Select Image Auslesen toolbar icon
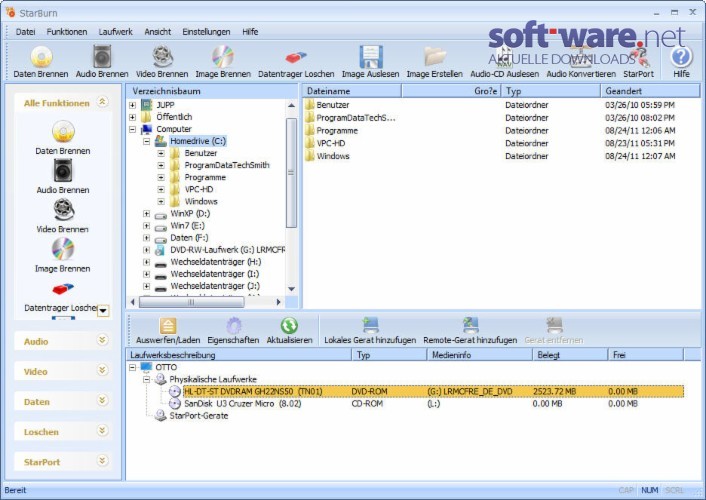Viewport: 706px width, 500px height. [x=371, y=57]
